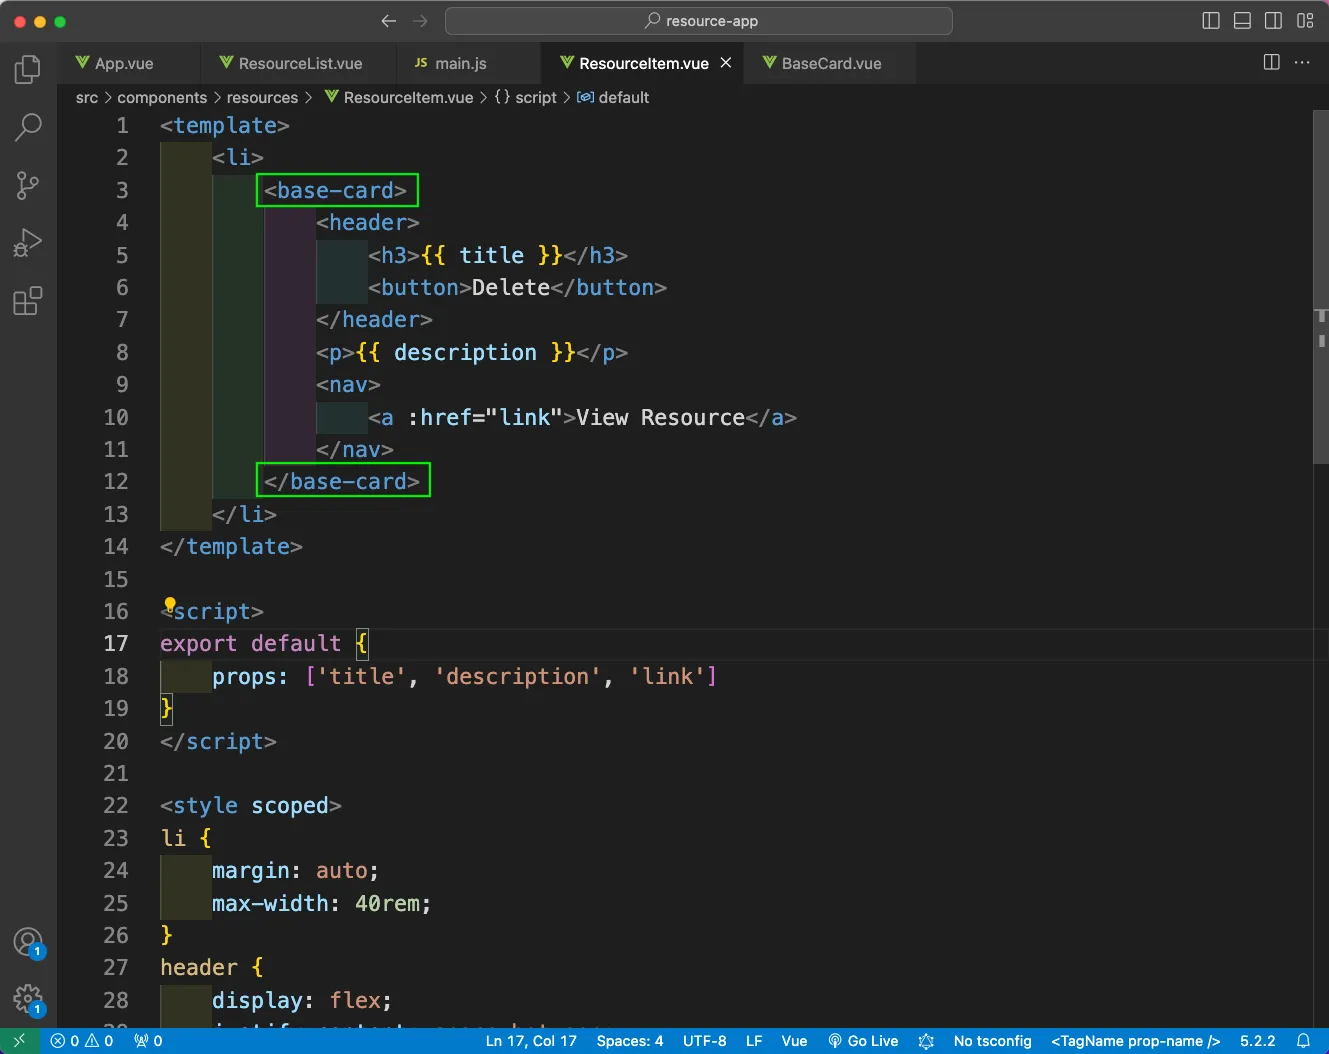Click No tsconfig status item
The width and height of the screenshot is (1329, 1054).
pos(992,1041)
